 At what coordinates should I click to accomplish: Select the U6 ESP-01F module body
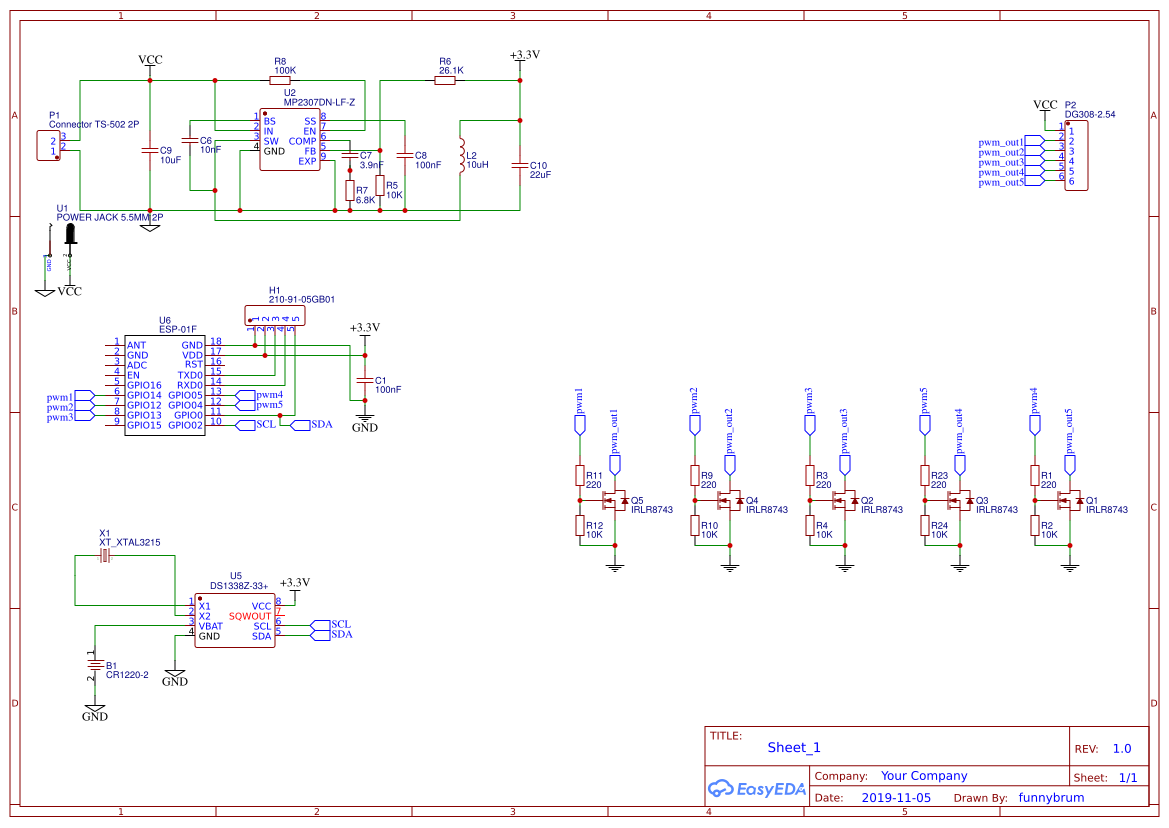pyautogui.click(x=164, y=385)
